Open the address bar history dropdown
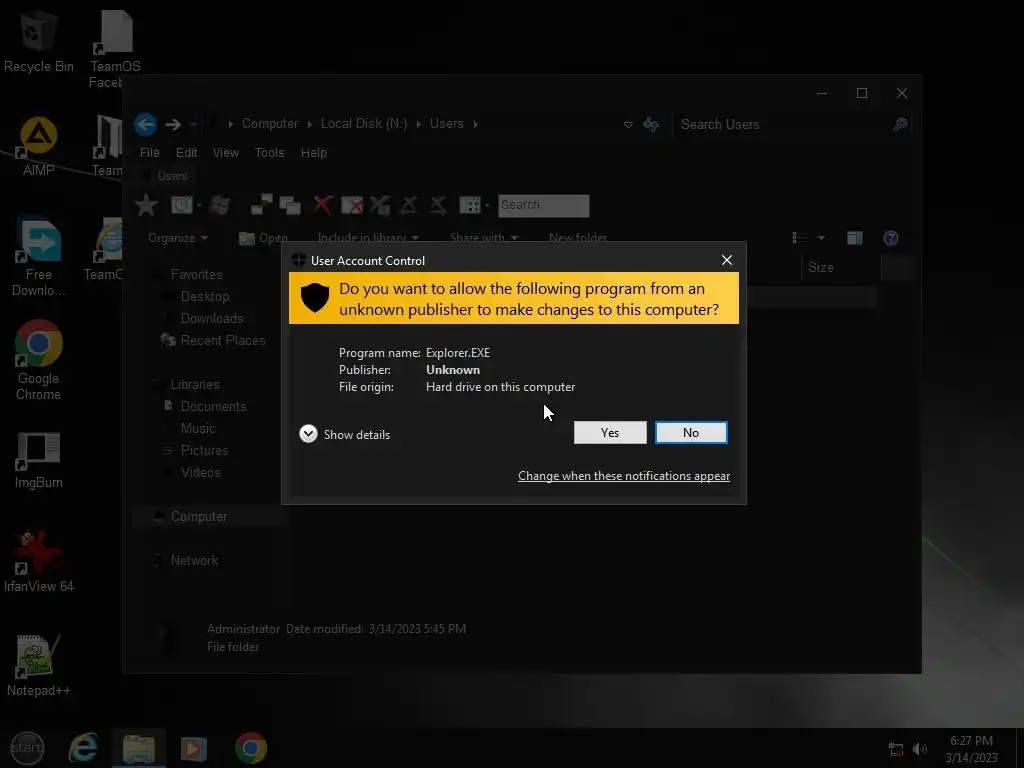The height and width of the screenshot is (768, 1024). click(x=628, y=124)
